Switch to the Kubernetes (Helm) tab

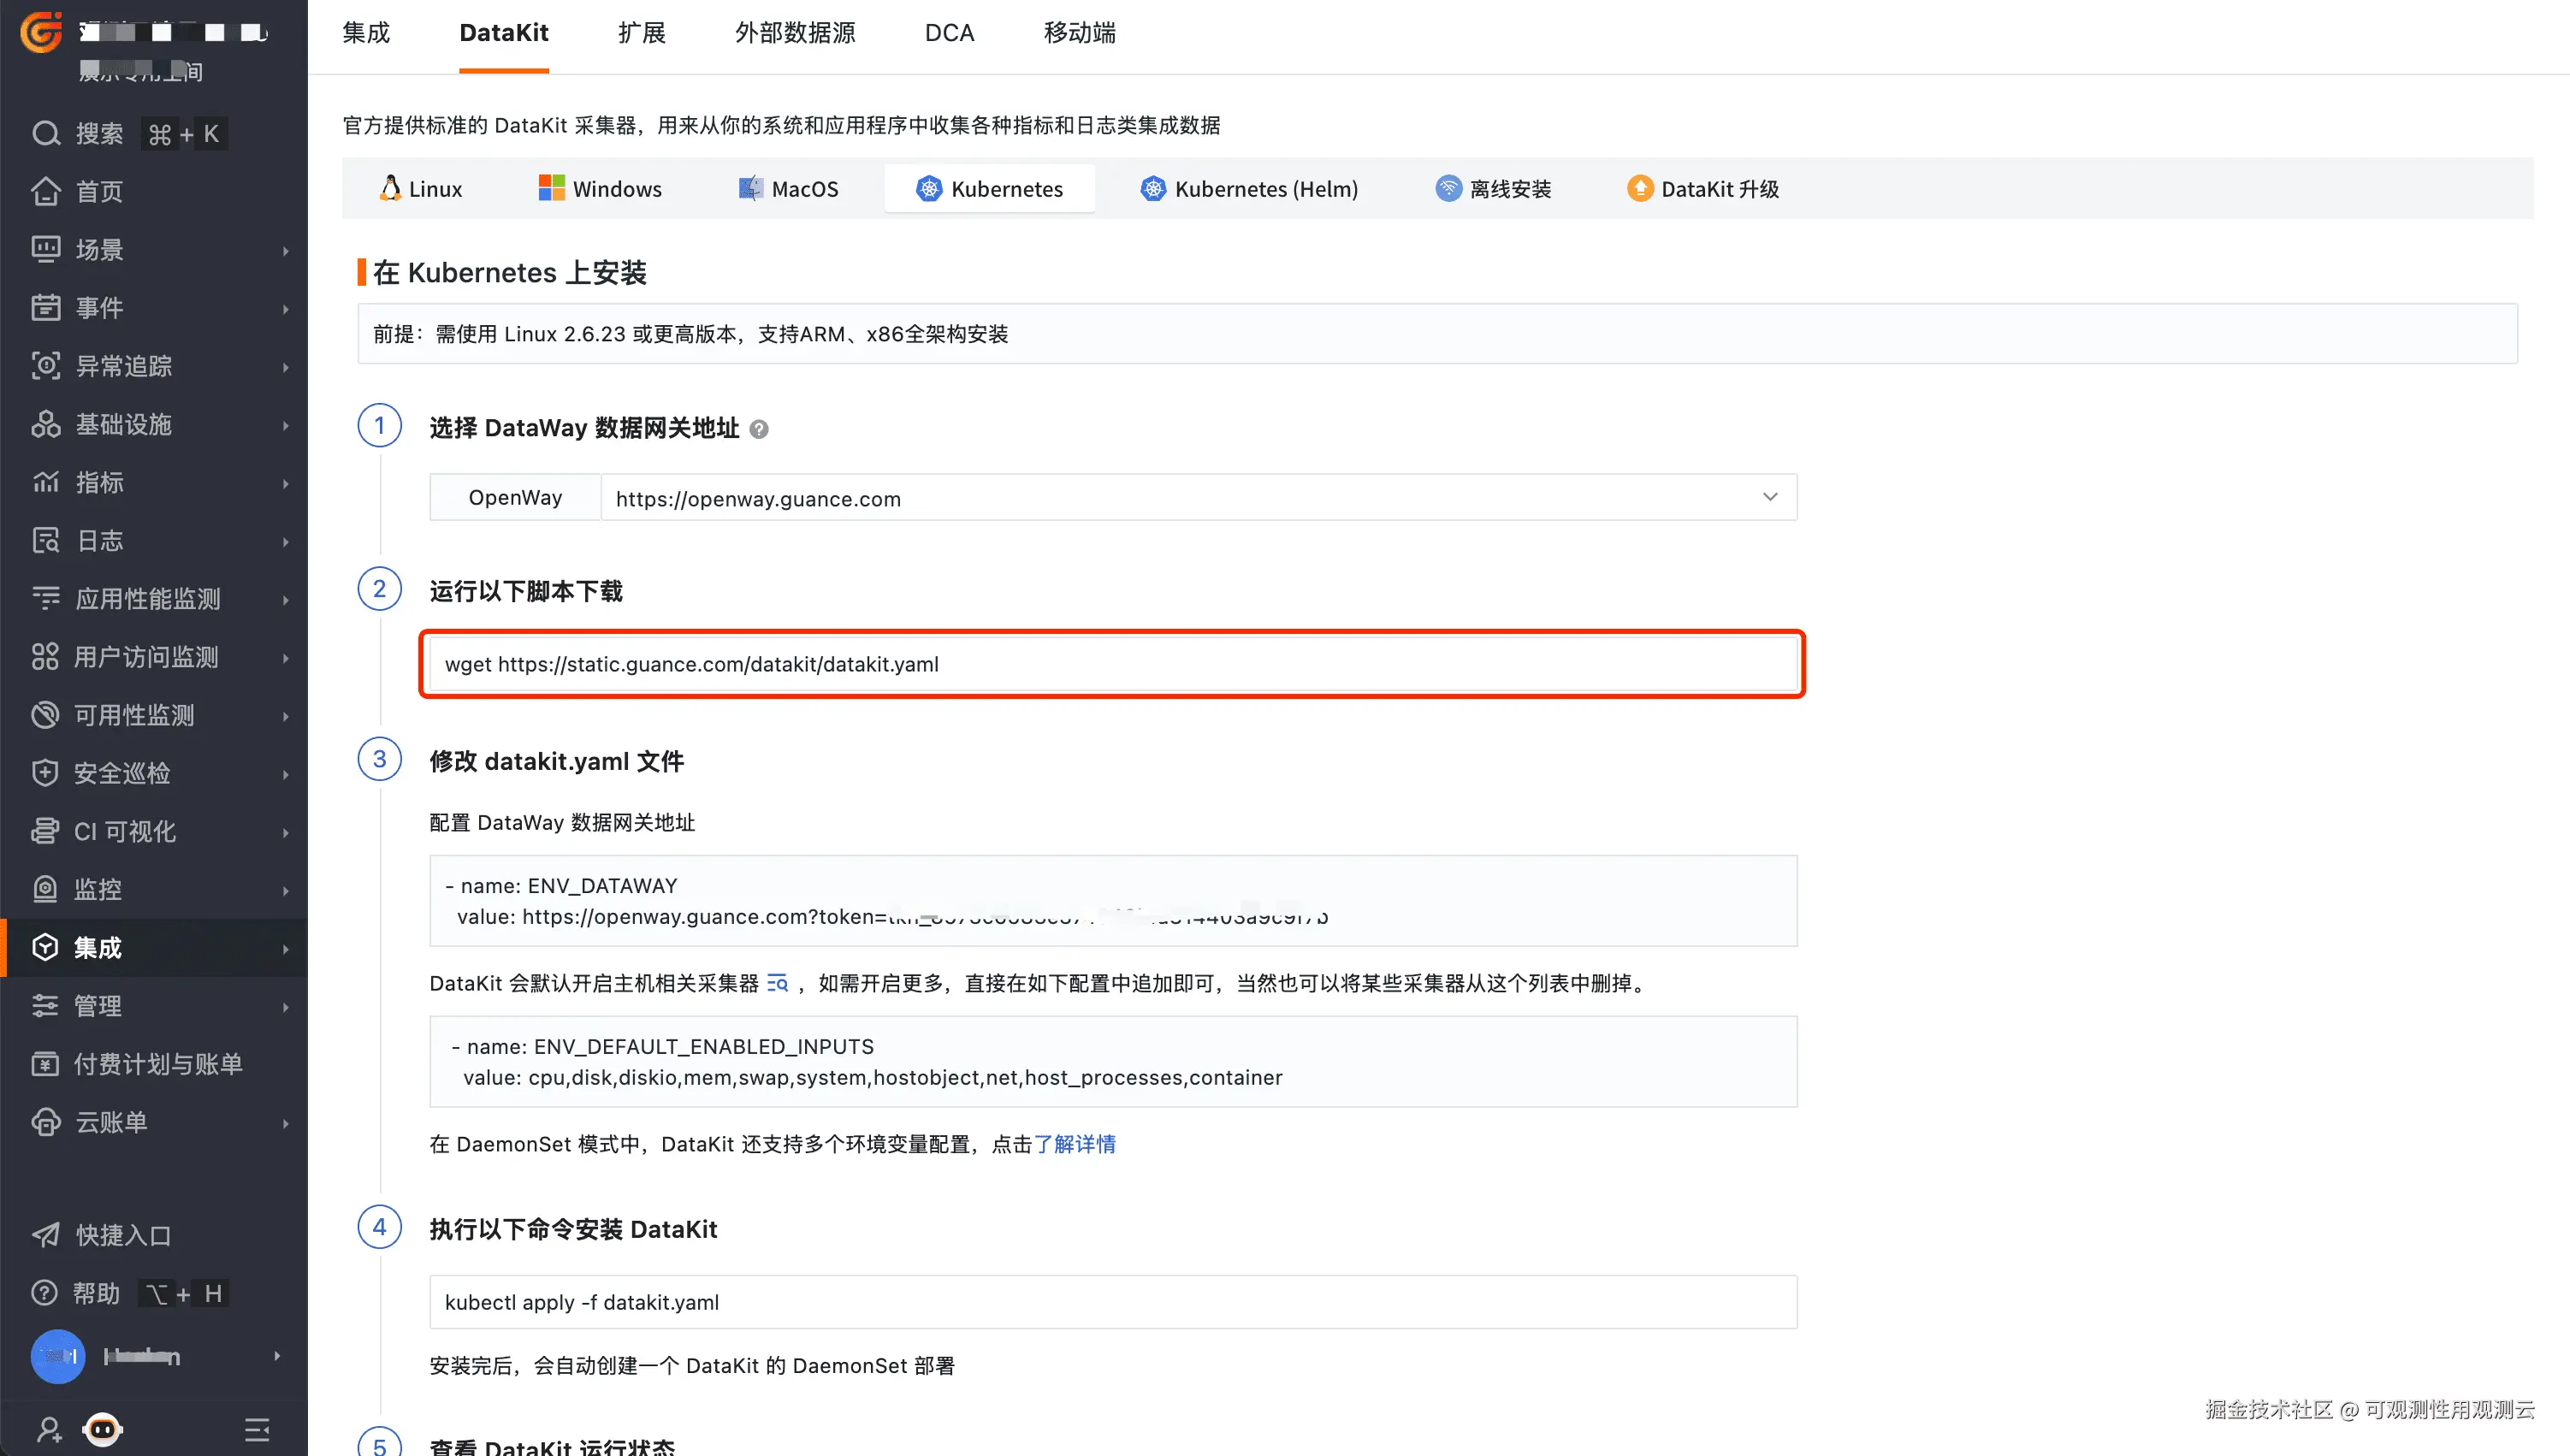pos(1249,189)
